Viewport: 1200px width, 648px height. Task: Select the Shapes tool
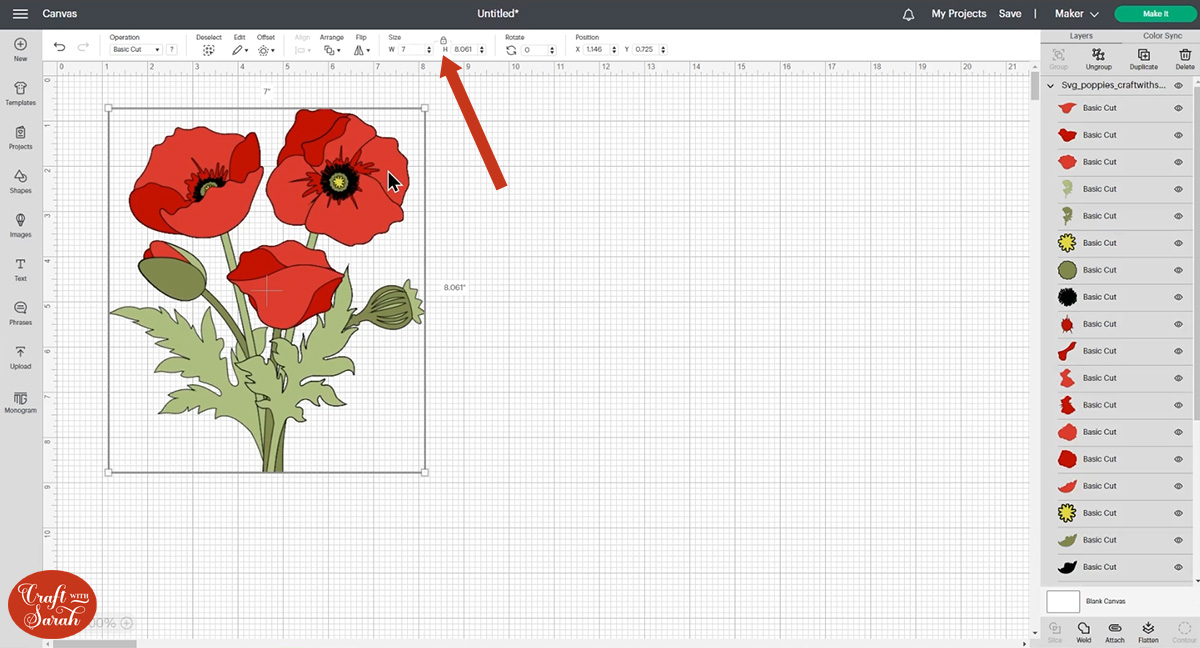pyautogui.click(x=20, y=180)
